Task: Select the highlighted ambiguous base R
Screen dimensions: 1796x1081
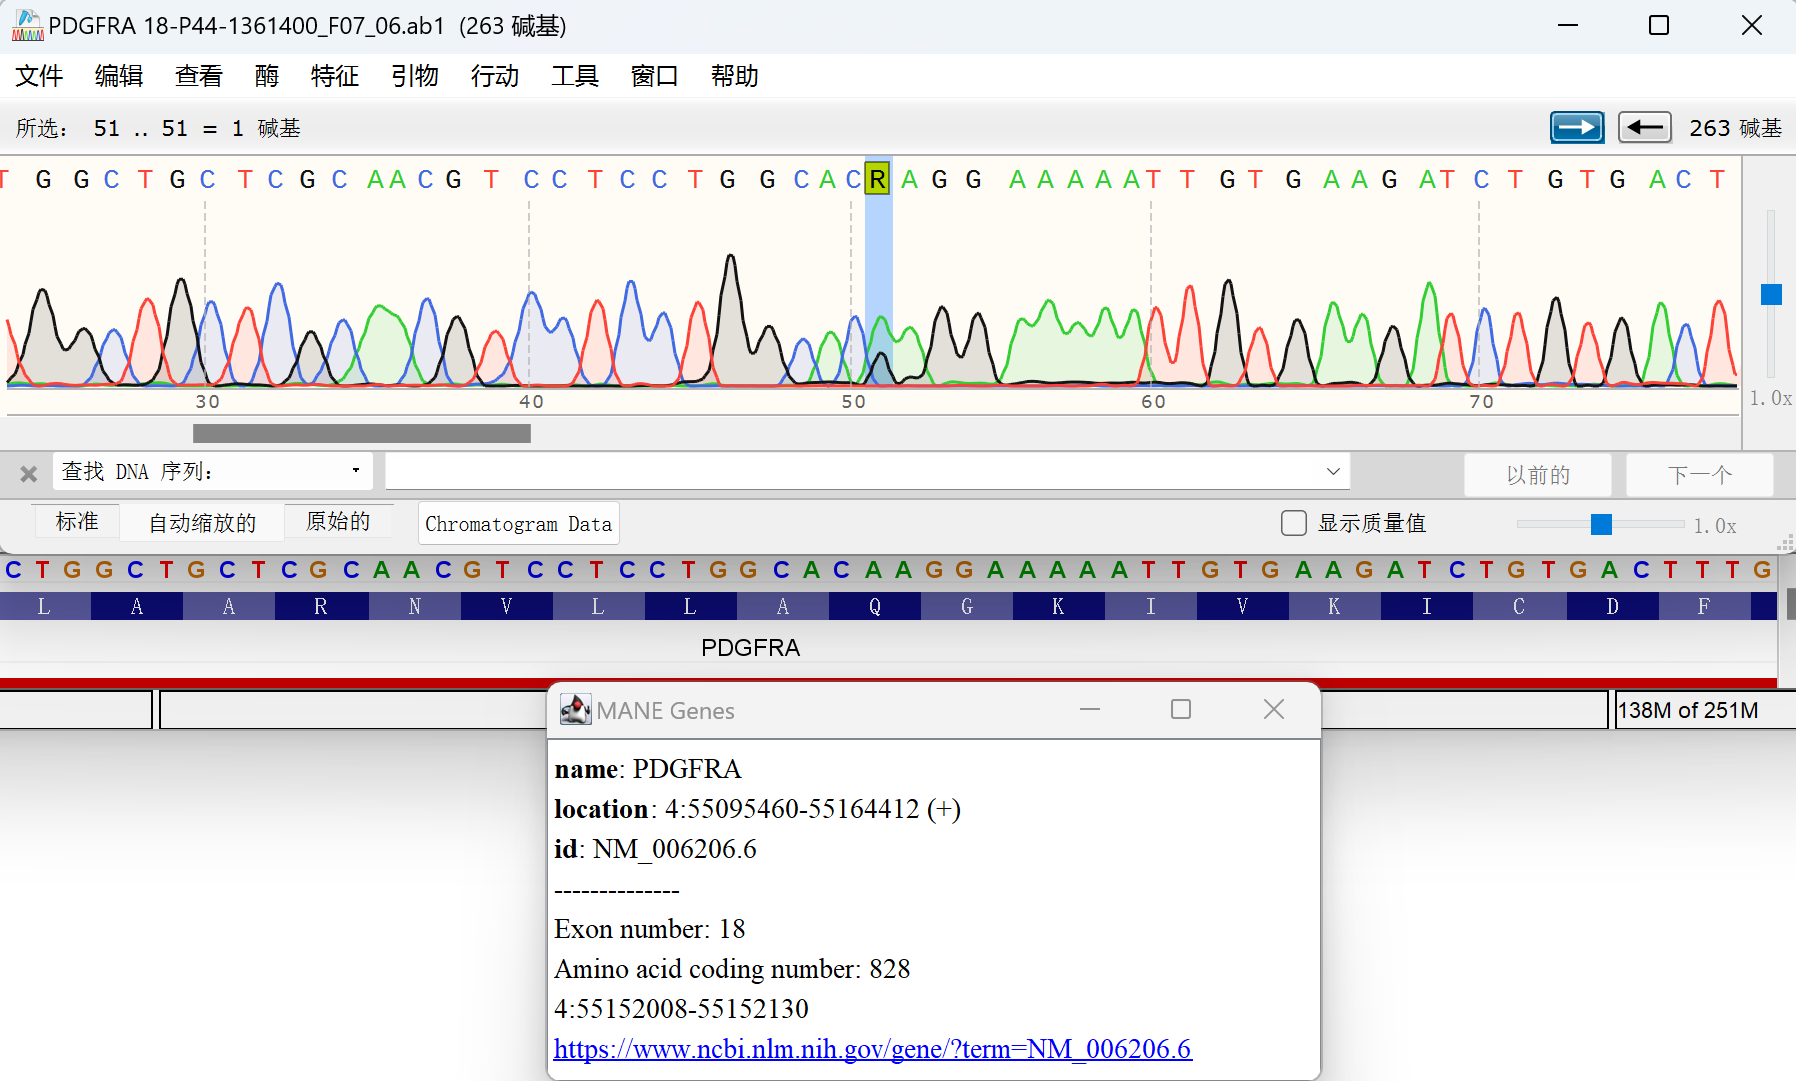Action: tap(877, 178)
